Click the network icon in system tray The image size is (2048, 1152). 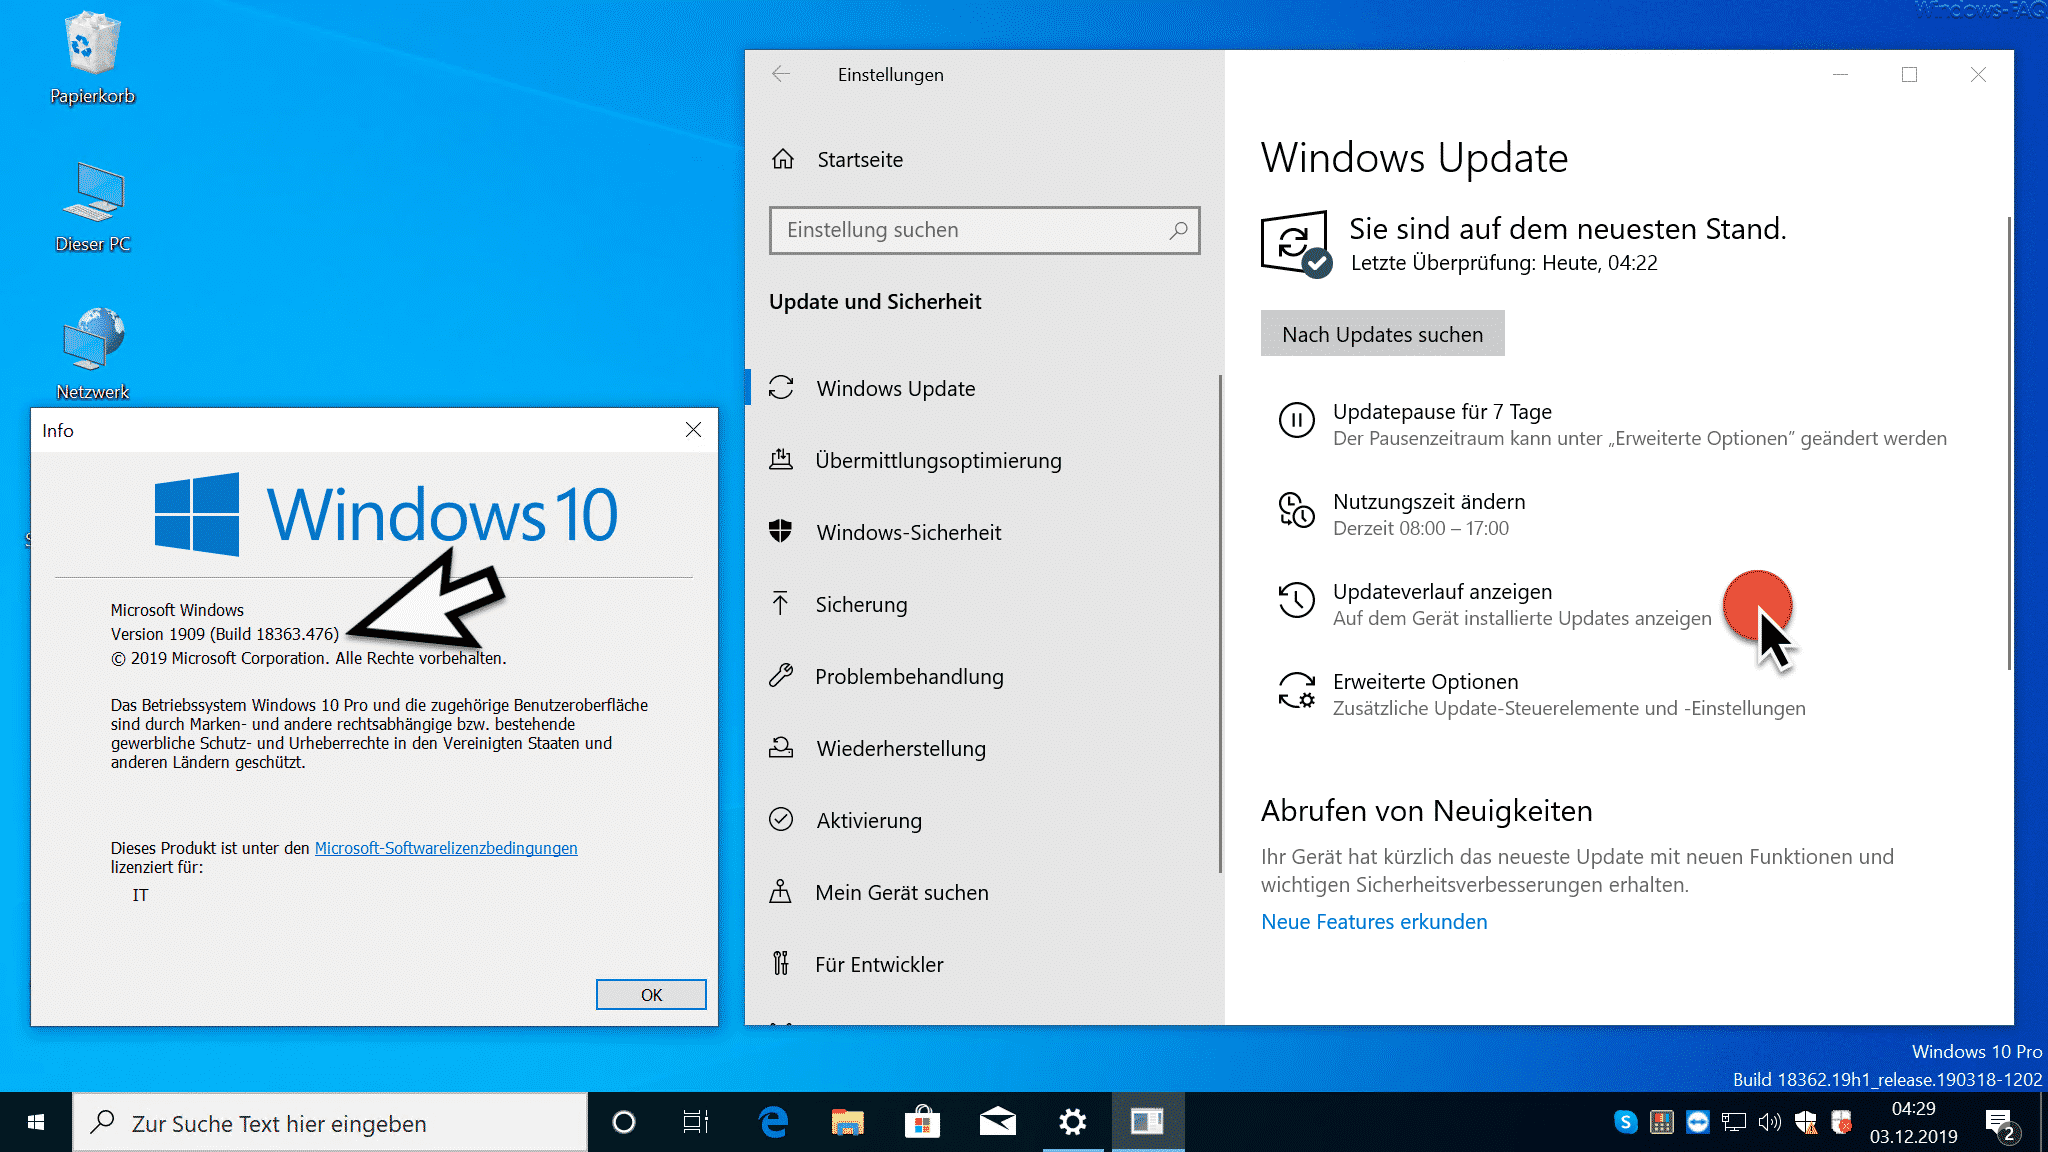click(1734, 1122)
